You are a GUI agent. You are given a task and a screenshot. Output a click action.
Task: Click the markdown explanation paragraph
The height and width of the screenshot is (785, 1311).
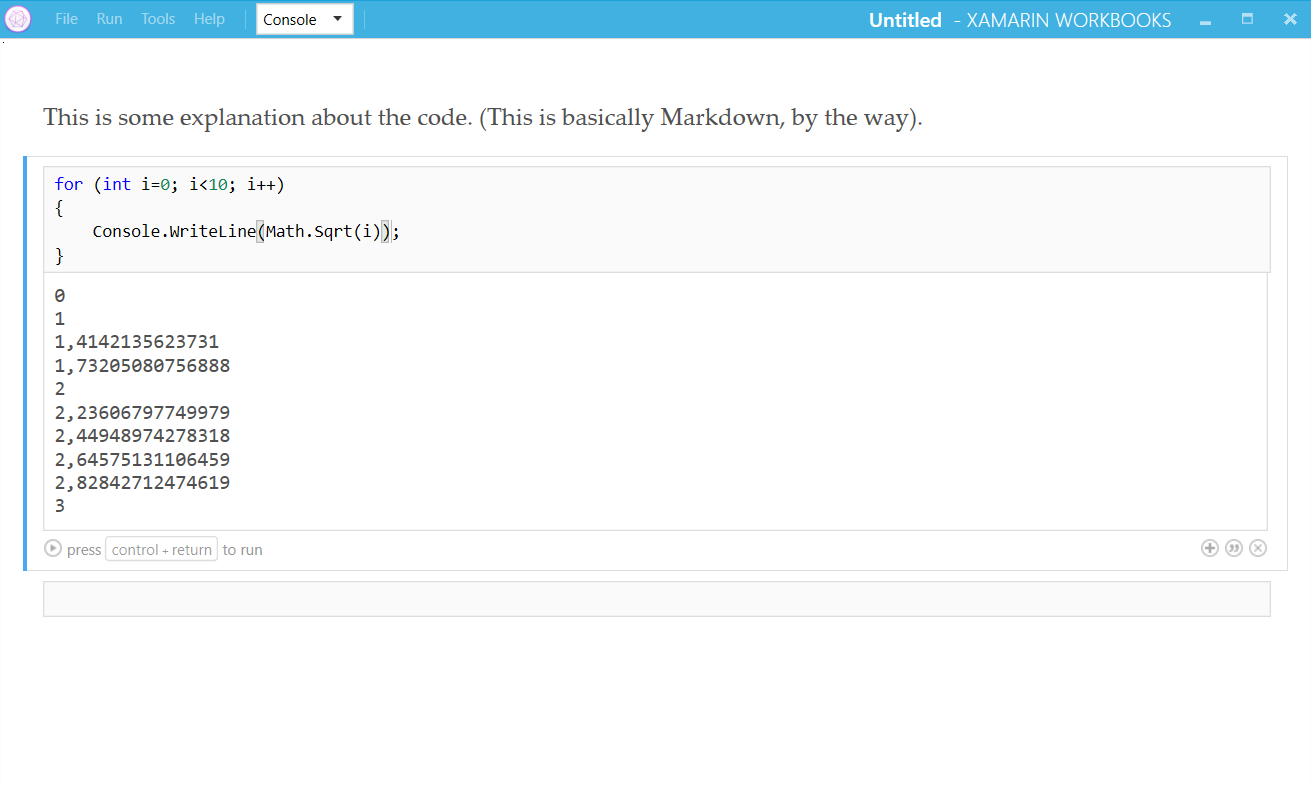(x=483, y=117)
